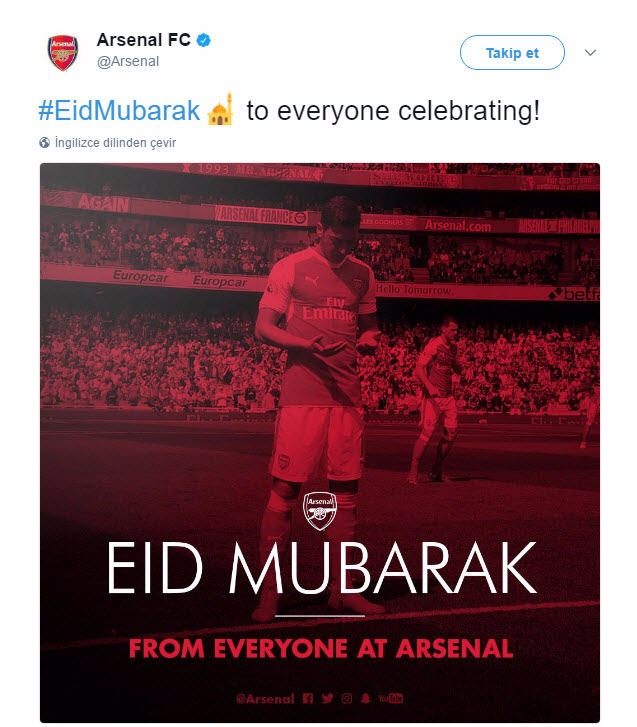637x727 pixels.
Task: Open the tweet options chevron menu
Action: (590, 52)
